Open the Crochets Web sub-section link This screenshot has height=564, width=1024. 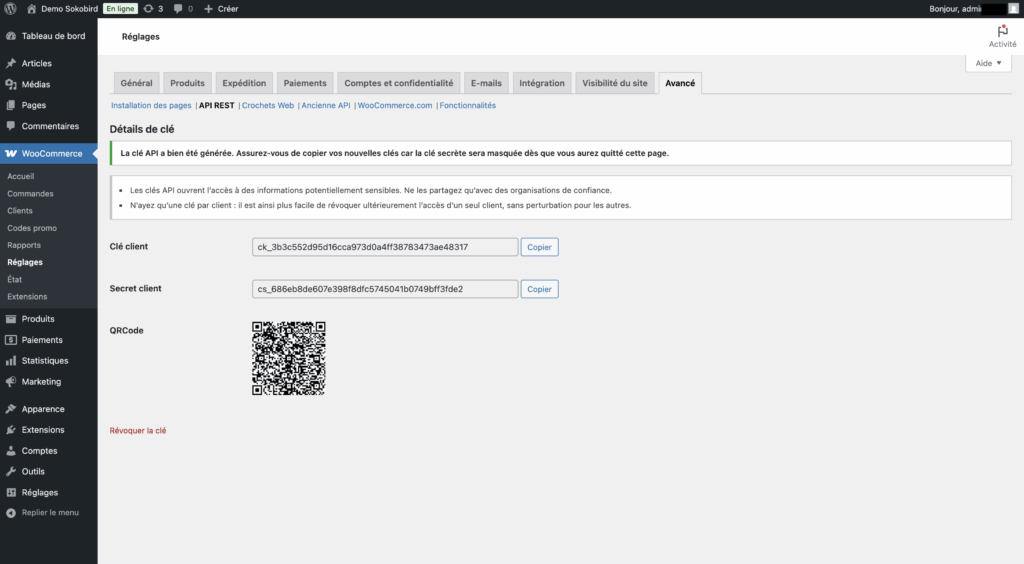tap(268, 105)
